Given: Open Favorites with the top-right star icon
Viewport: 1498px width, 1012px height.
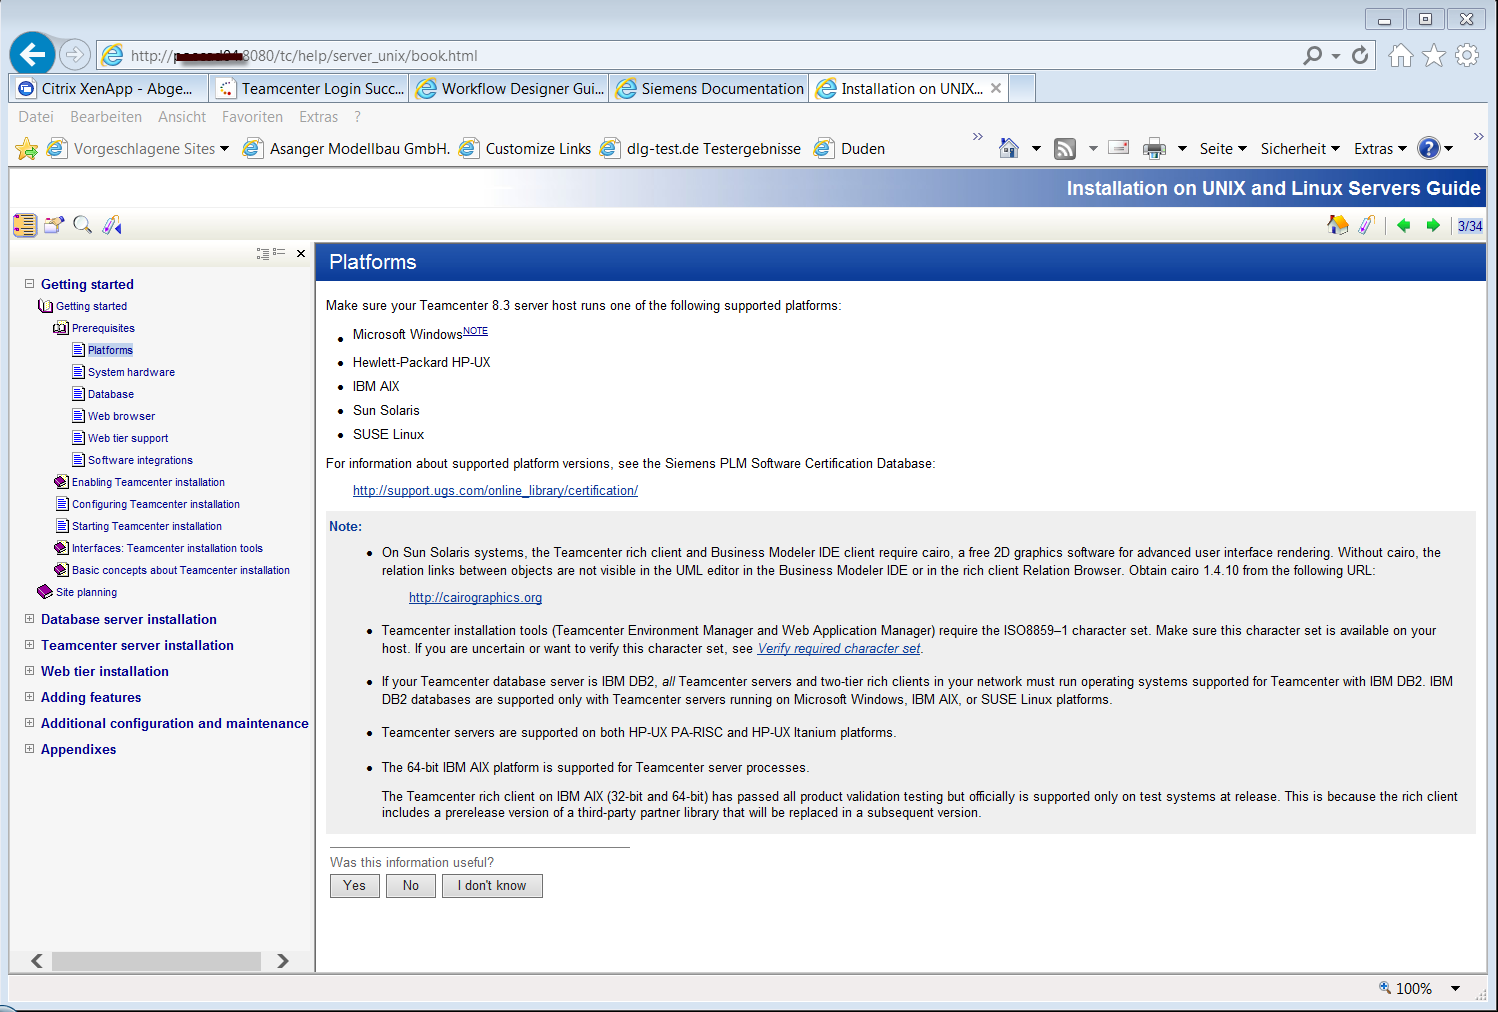Looking at the screenshot, I should 1434,56.
